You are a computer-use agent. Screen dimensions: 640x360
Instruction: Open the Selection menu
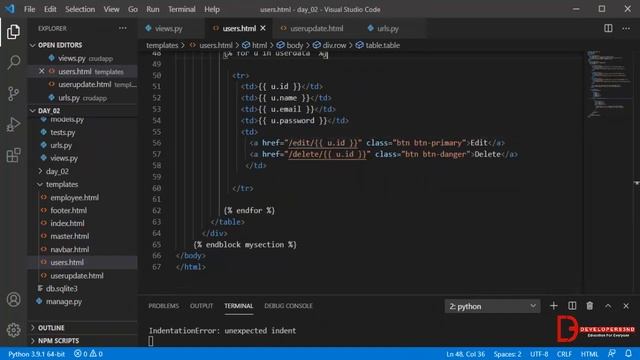[80, 9]
